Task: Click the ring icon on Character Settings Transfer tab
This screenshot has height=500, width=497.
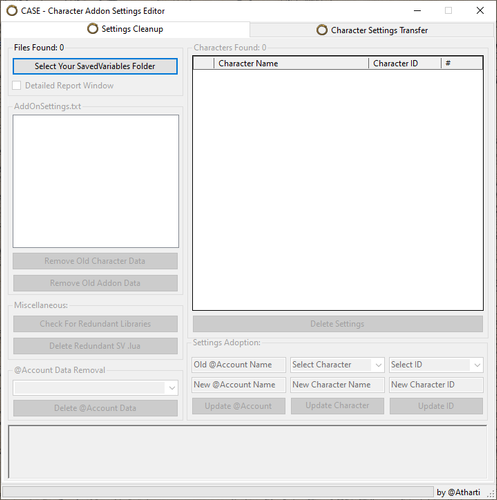Action: (322, 30)
